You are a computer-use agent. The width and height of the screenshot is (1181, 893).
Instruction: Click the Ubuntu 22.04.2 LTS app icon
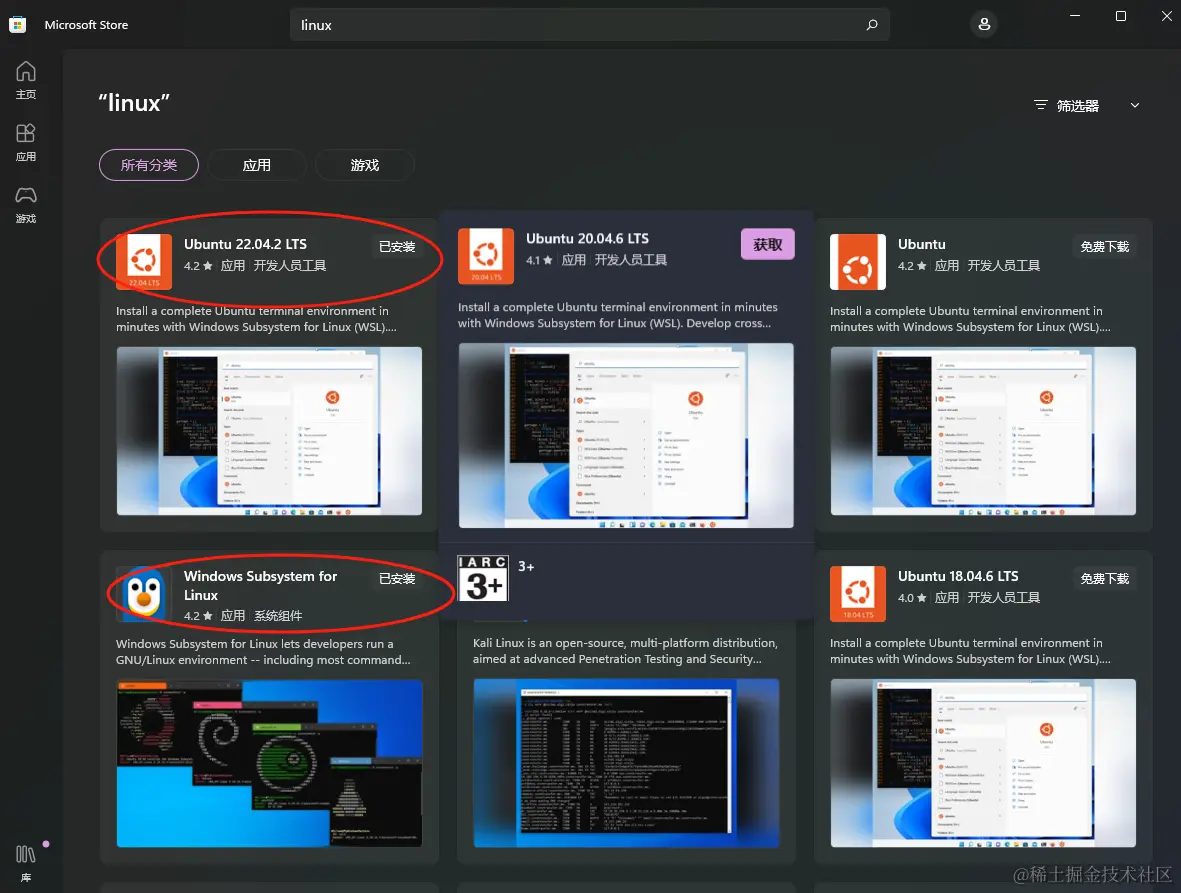point(144,261)
